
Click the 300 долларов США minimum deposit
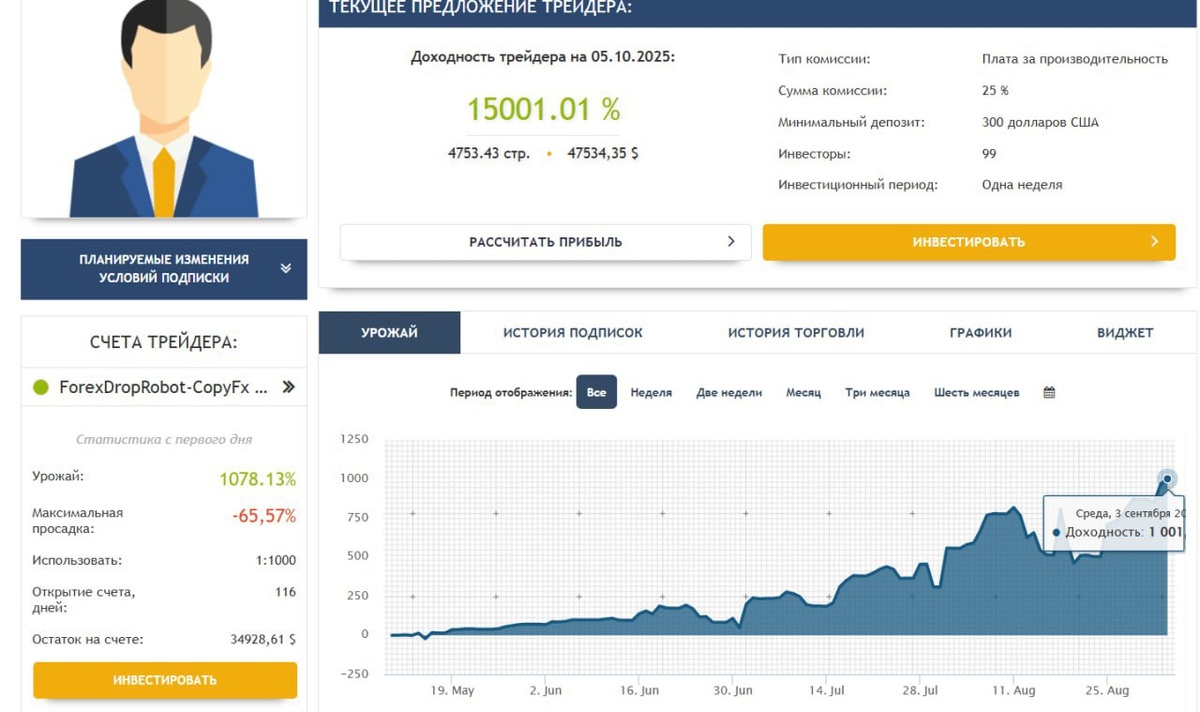pos(1040,123)
